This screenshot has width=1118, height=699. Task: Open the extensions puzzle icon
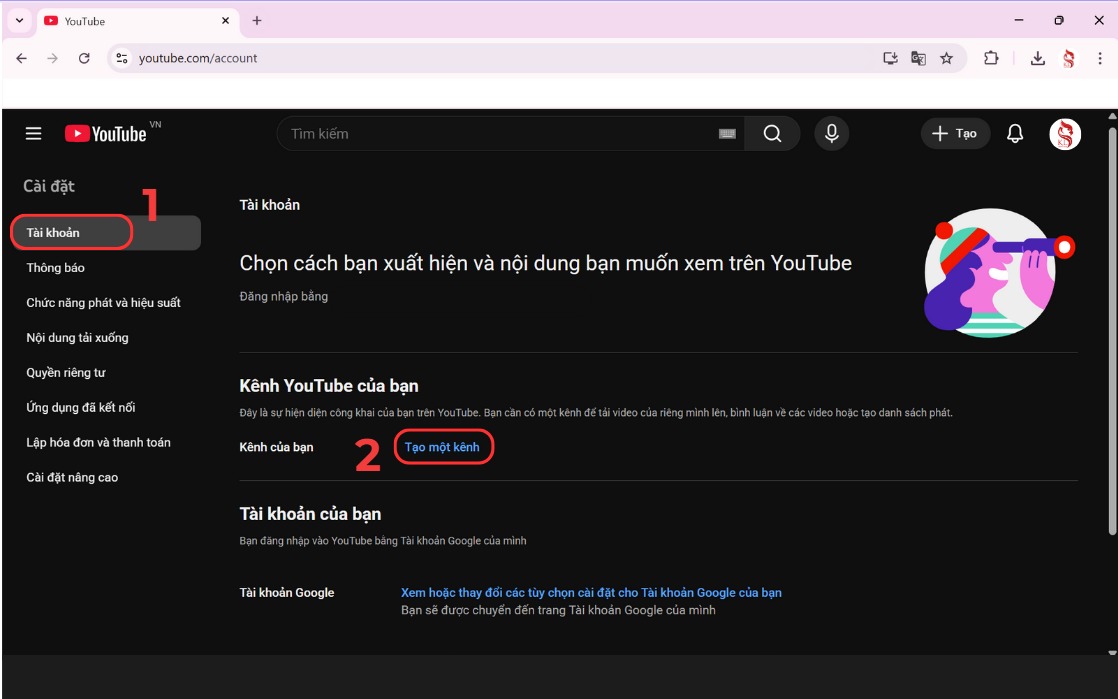pos(991,58)
